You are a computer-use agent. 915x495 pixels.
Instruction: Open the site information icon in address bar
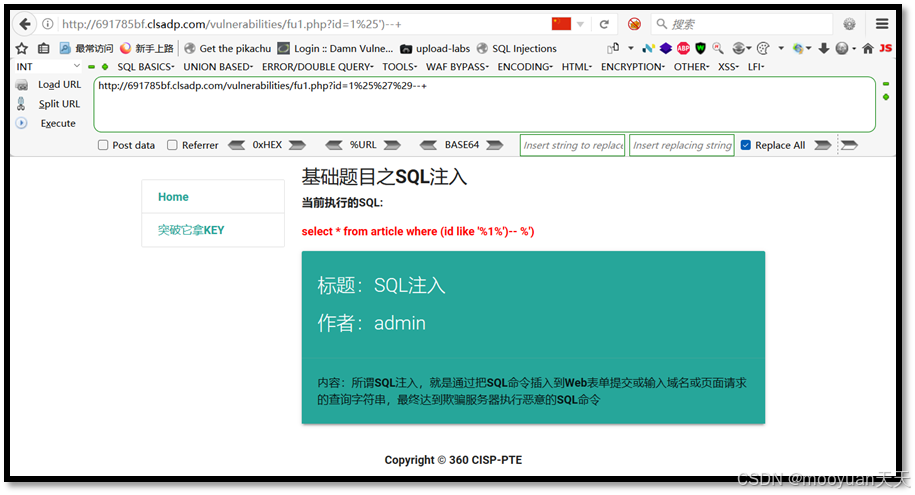(x=48, y=24)
